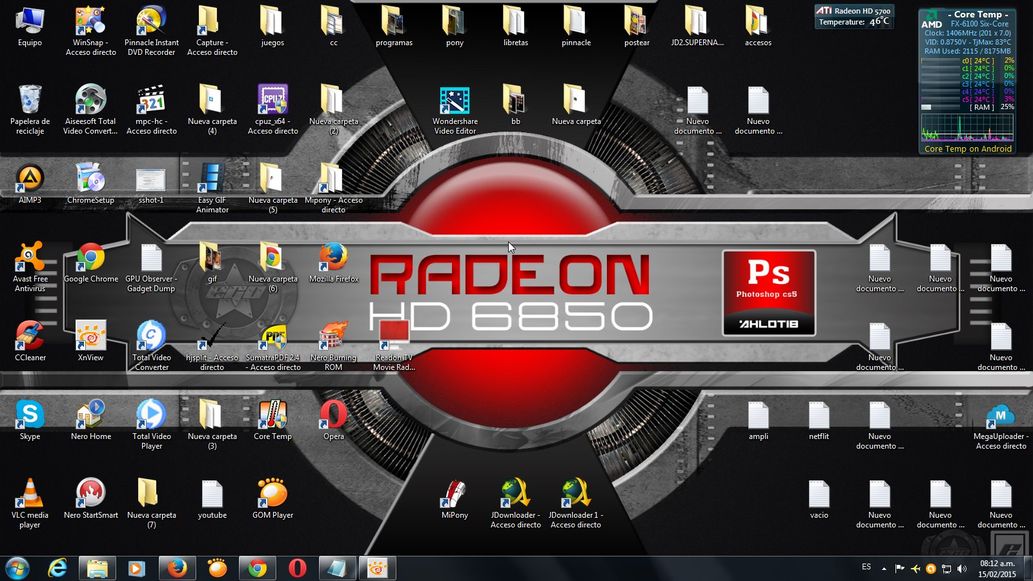Open the programas folder

(394, 21)
